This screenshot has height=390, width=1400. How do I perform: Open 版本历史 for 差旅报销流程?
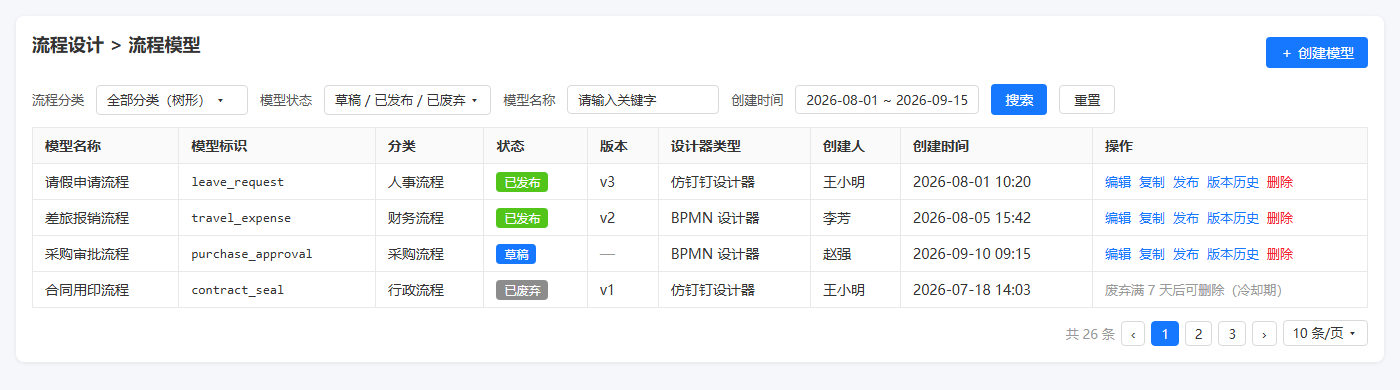[x=1233, y=218]
